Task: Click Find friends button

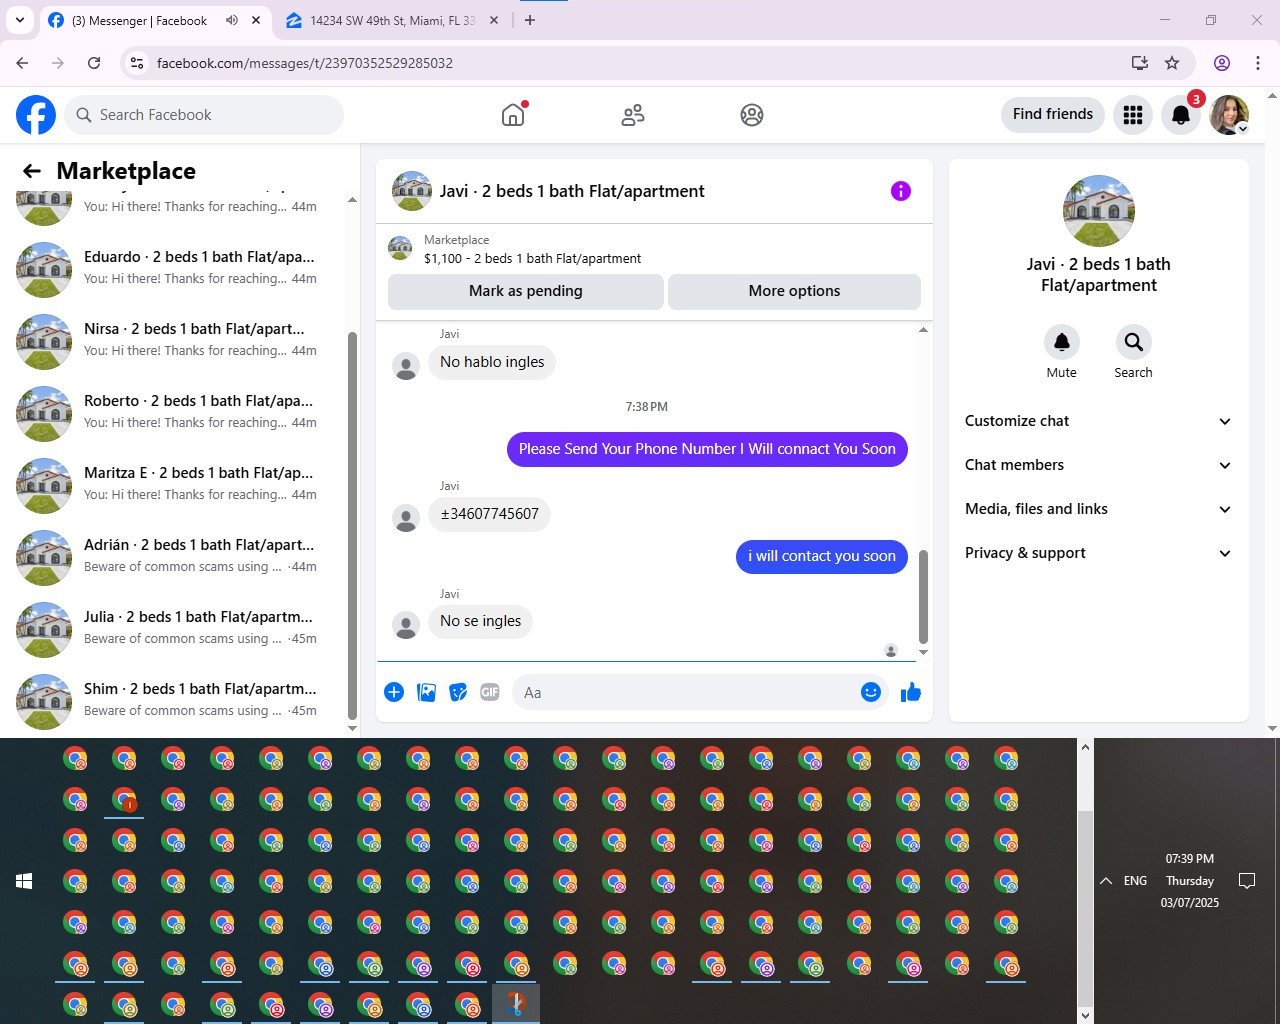Action: coord(1053,114)
